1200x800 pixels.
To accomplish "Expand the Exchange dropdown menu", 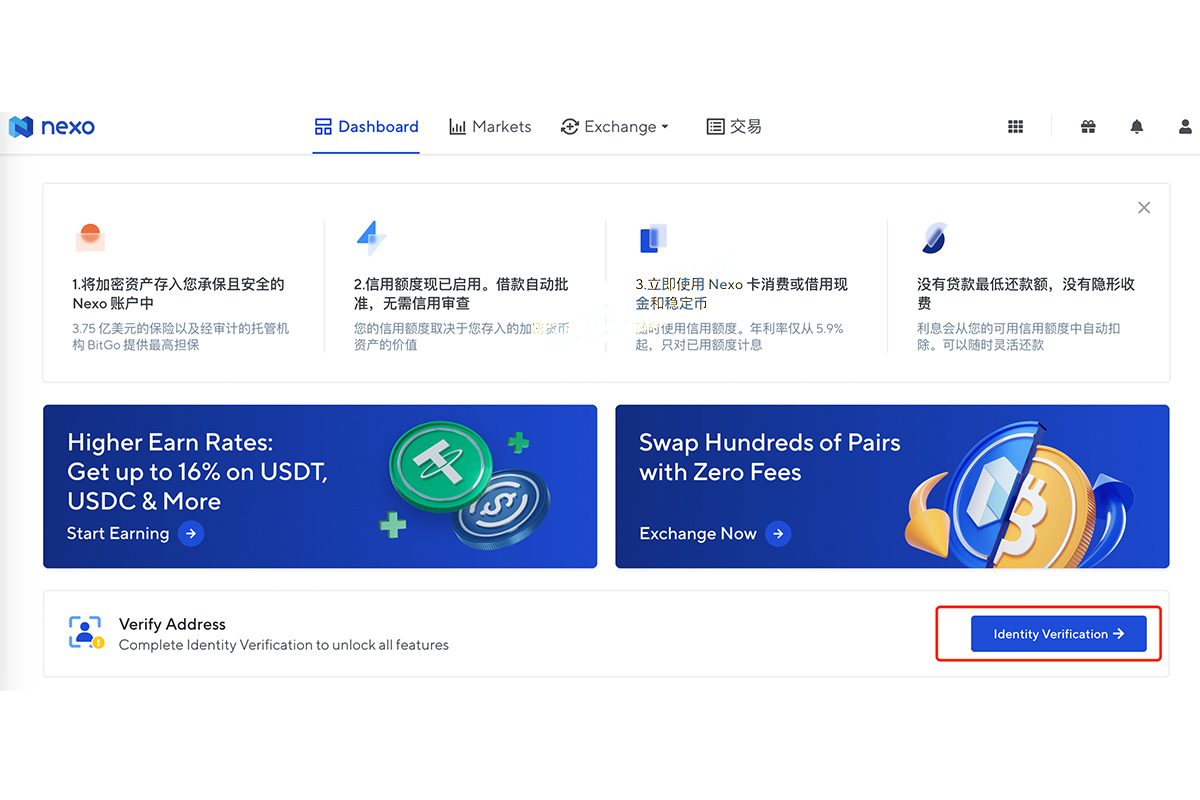I will (615, 127).
